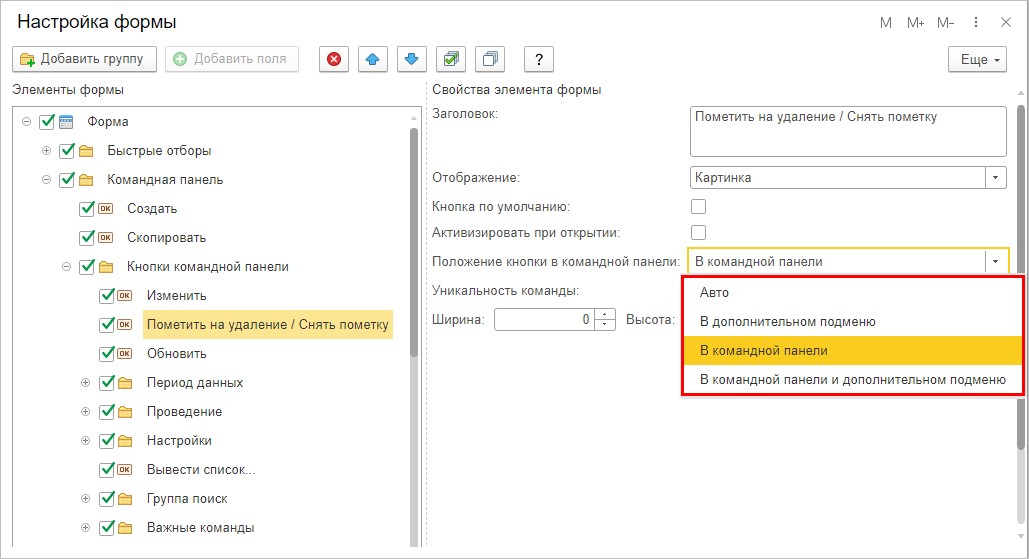Move element down with blue arrow
This screenshot has height=559, width=1029.
pyautogui.click(x=411, y=59)
